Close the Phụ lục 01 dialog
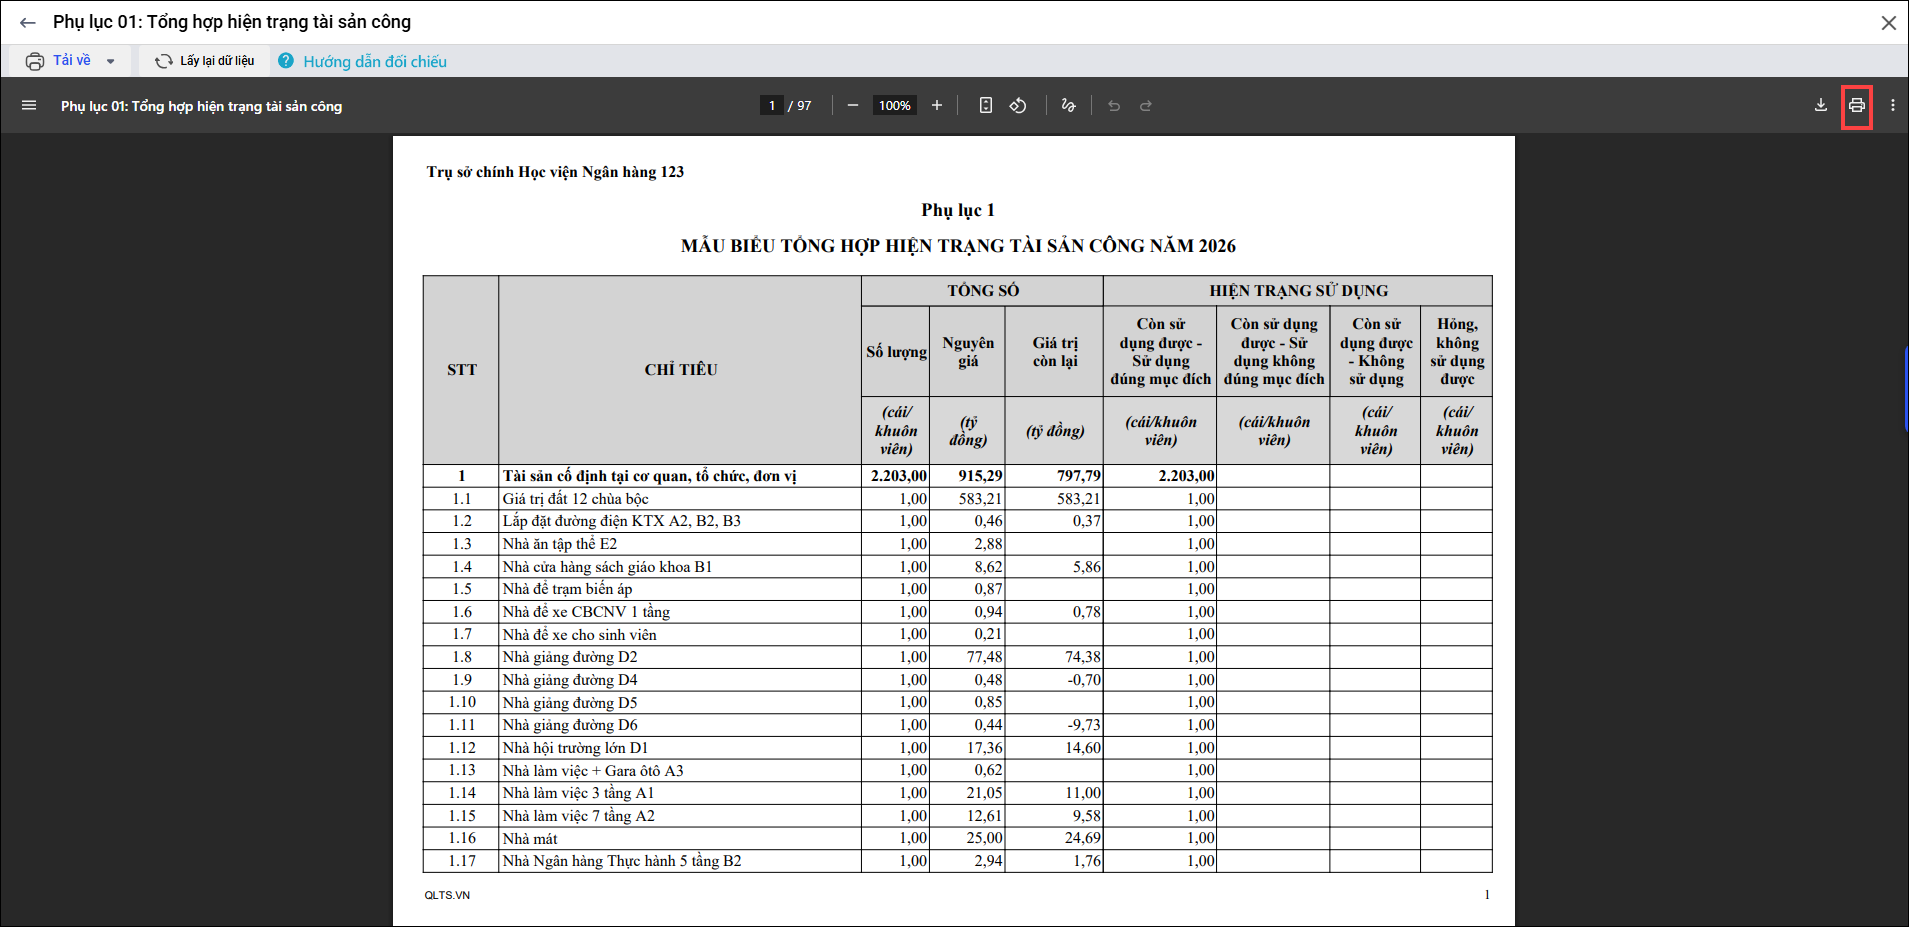The width and height of the screenshot is (1909, 927). pos(1888,22)
